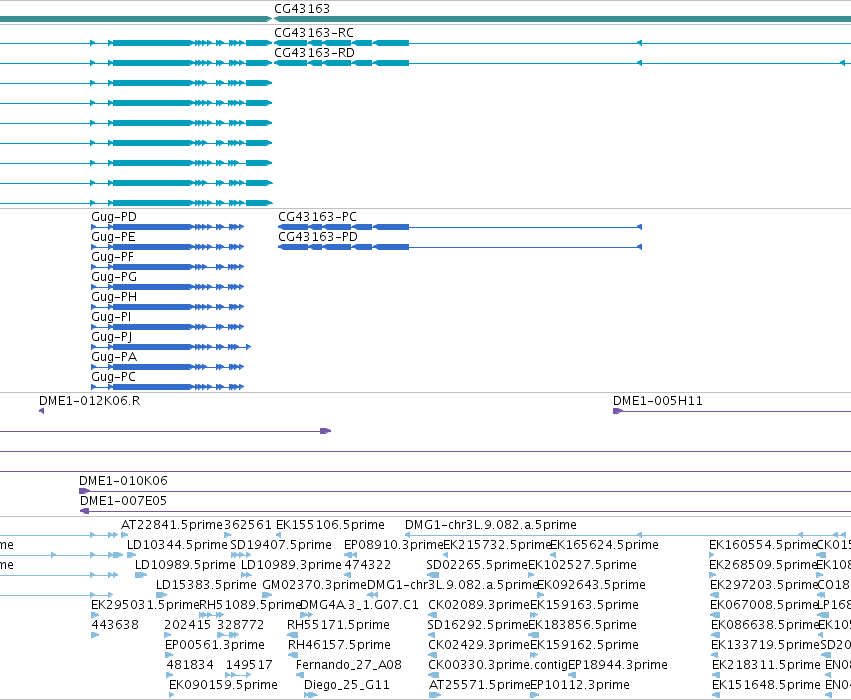851x700 pixels.
Task: Select the Gug-PJ protein label
Action: click(112, 336)
